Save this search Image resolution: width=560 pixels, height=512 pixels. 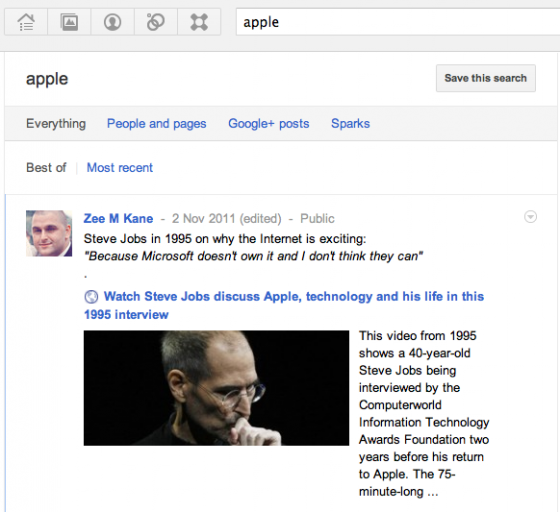click(x=486, y=78)
